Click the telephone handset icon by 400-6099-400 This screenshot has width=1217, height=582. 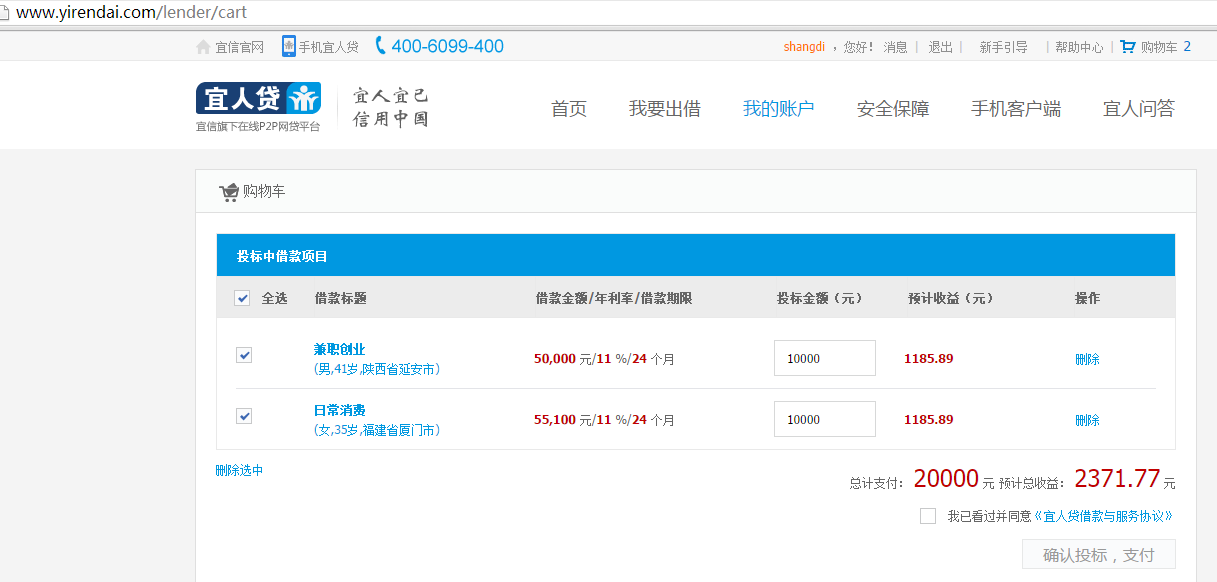[x=380, y=46]
